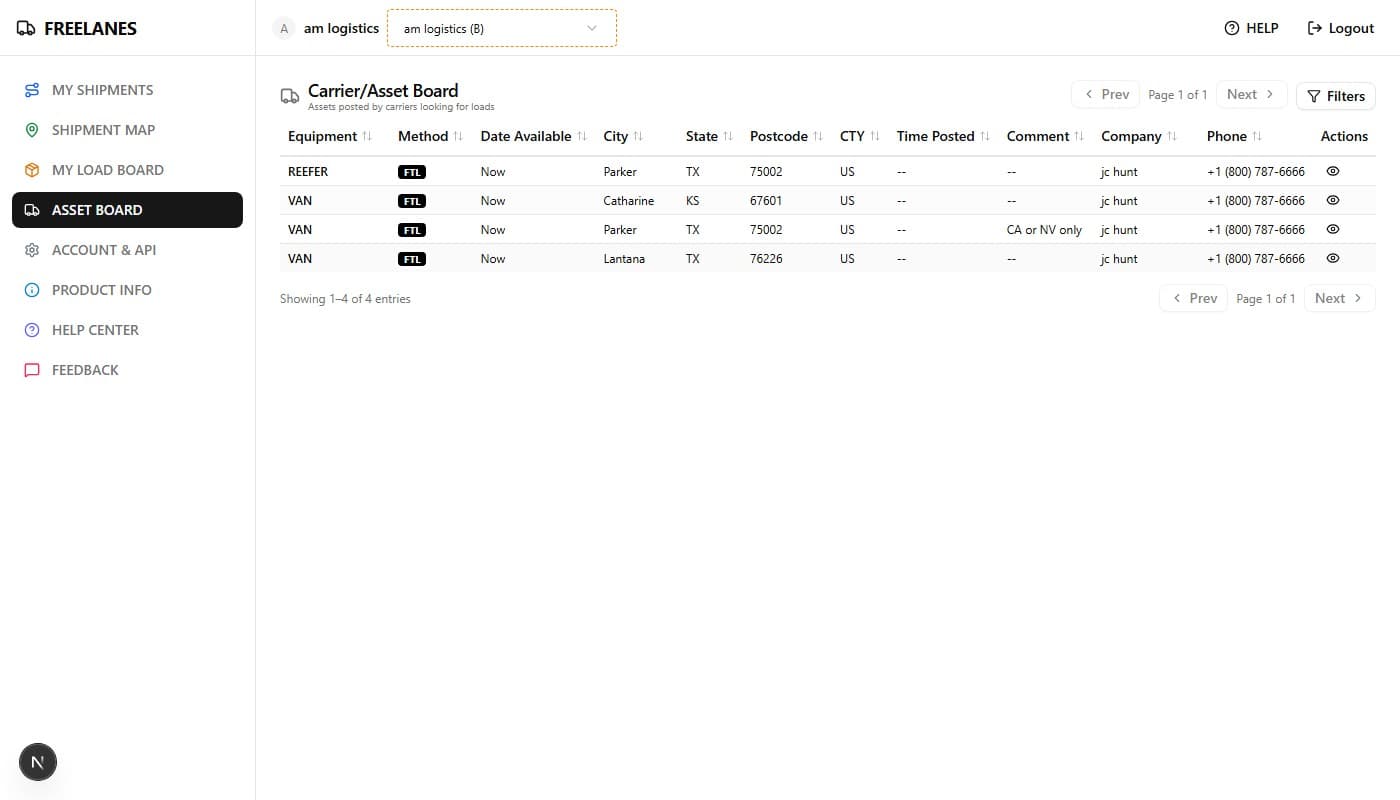Sort by Date Available column

pyautogui.click(x=534, y=136)
